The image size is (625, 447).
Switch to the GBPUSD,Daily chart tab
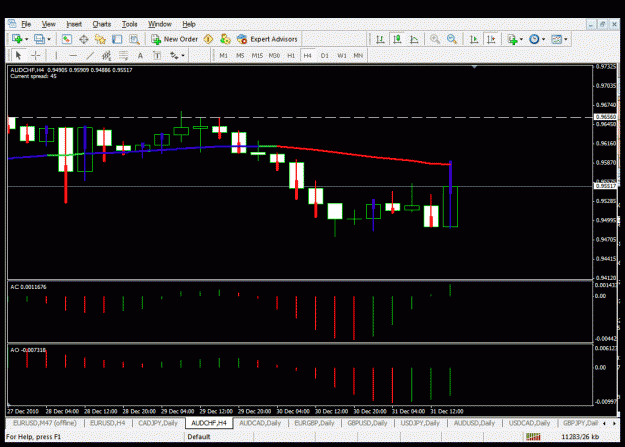tap(367, 423)
